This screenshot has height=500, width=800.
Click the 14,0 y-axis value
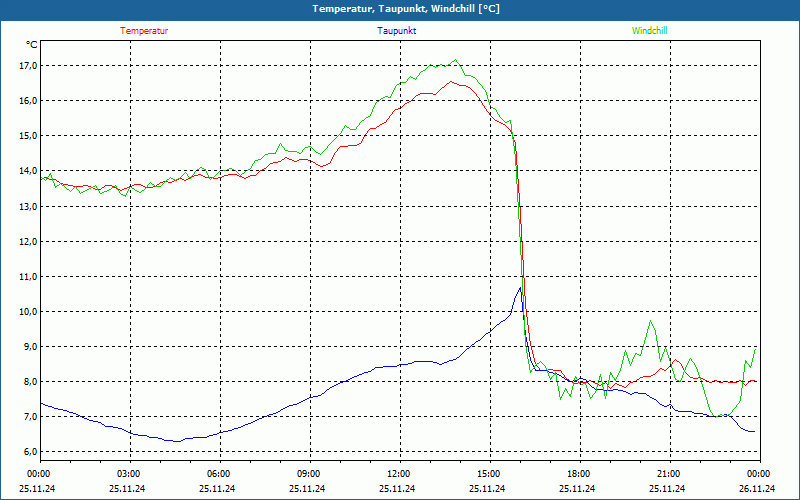click(x=29, y=171)
